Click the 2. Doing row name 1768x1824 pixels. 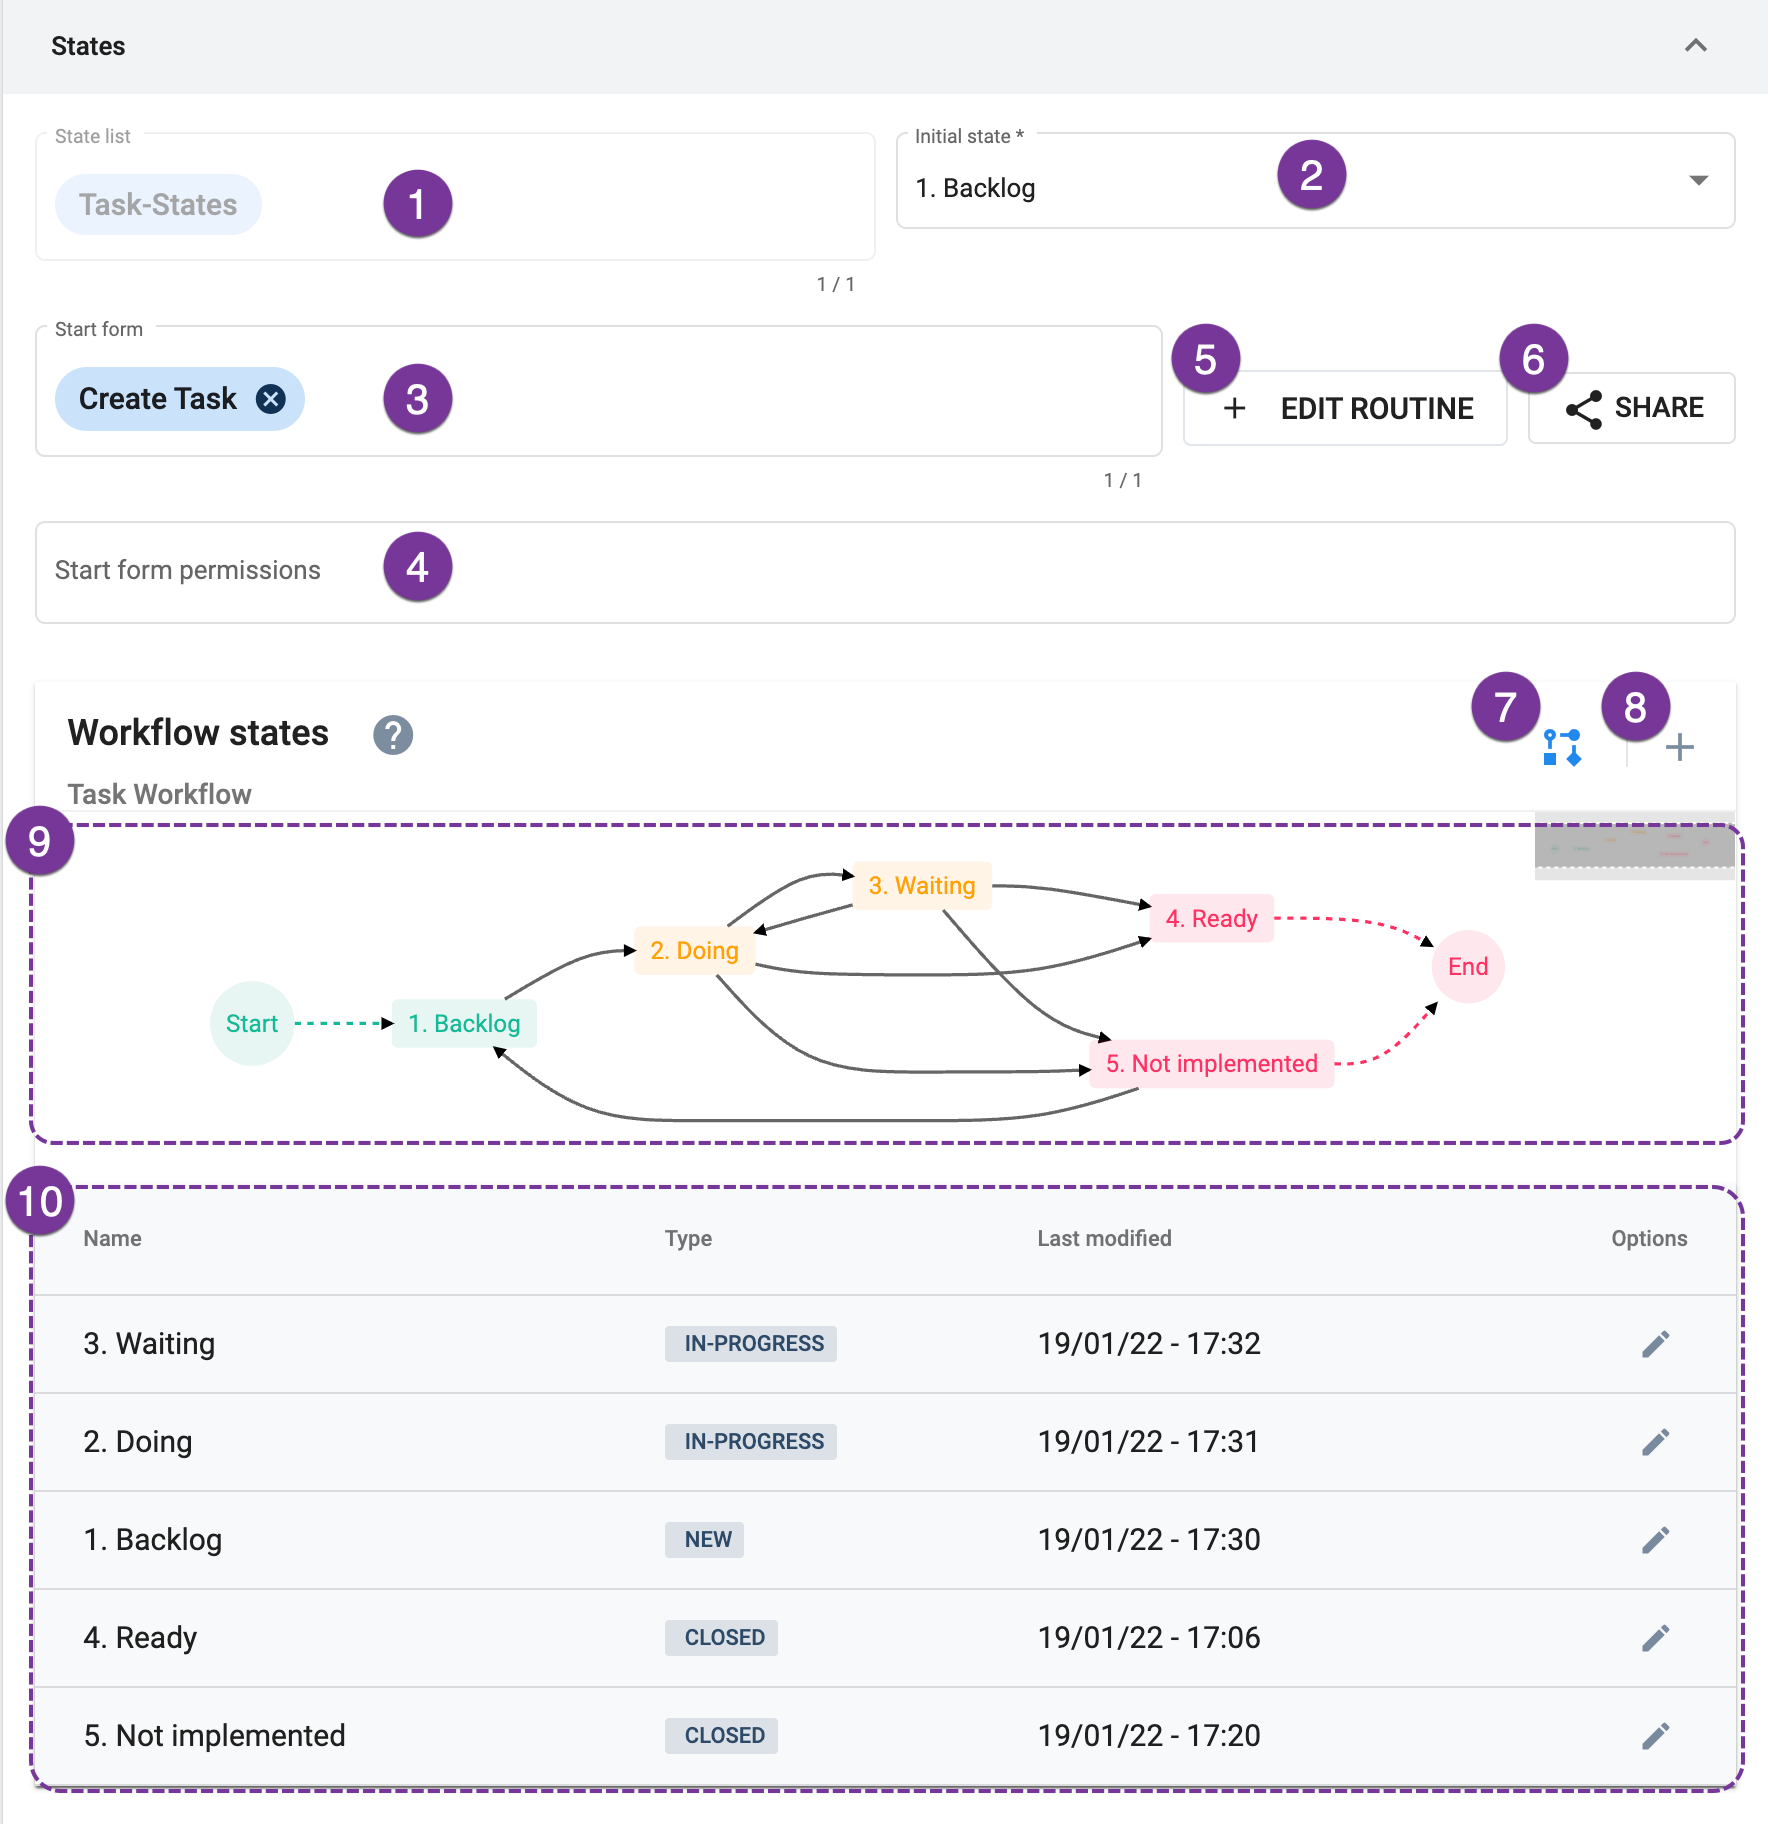click(138, 1442)
